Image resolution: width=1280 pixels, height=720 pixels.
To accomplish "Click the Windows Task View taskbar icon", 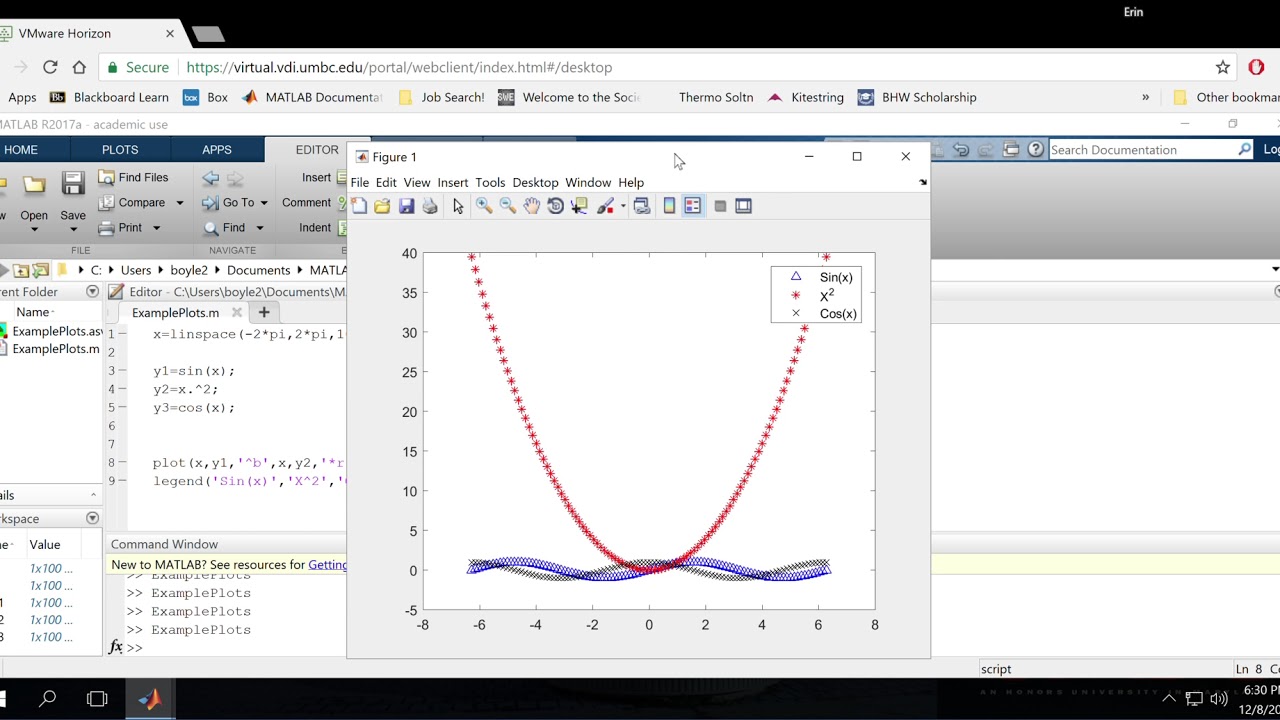I will [97, 699].
